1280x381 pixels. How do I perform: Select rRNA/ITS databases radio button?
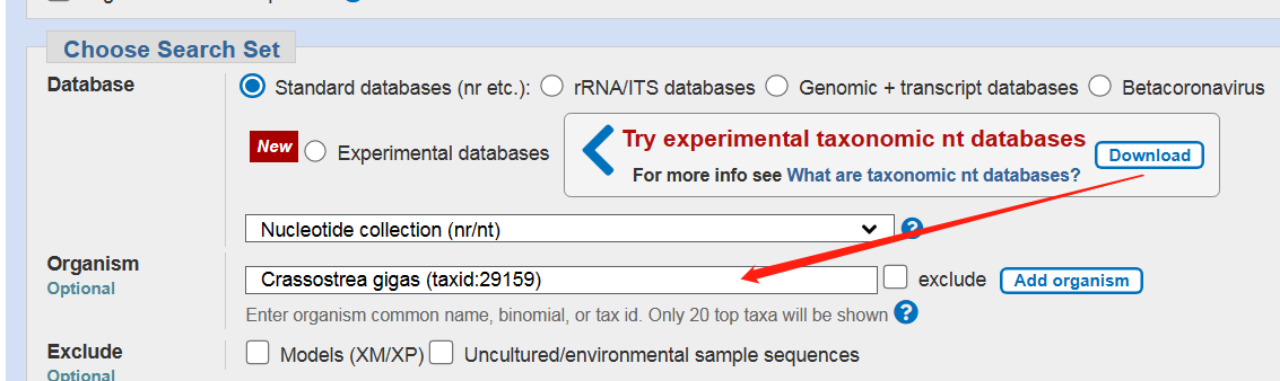click(552, 87)
